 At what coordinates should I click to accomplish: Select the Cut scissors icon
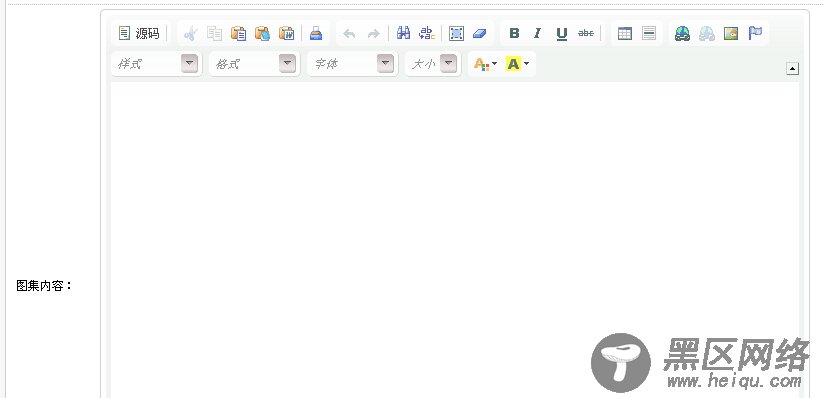pyautogui.click(x=191, y=34)
